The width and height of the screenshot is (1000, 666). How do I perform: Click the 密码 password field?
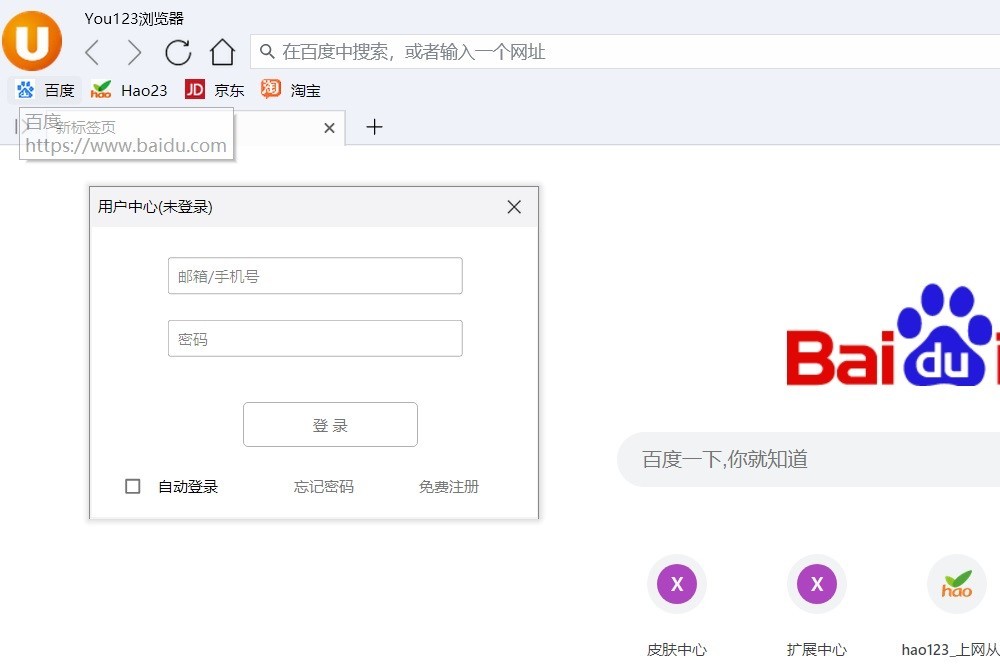coord(315,338)
